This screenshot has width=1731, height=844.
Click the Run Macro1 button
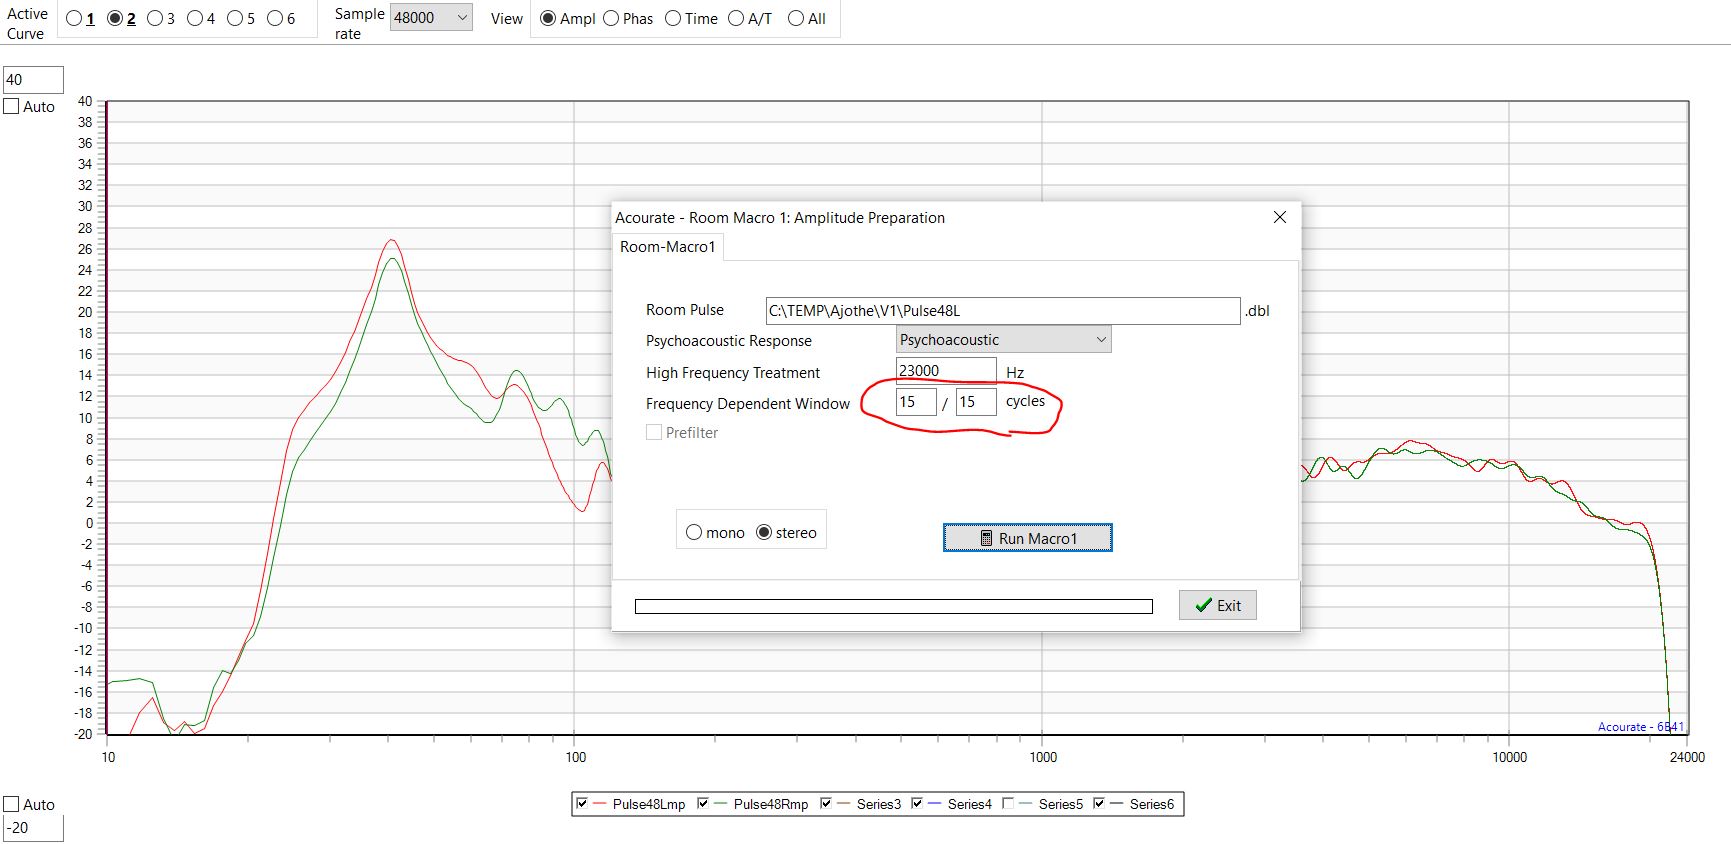click(x=1028, y=538)
